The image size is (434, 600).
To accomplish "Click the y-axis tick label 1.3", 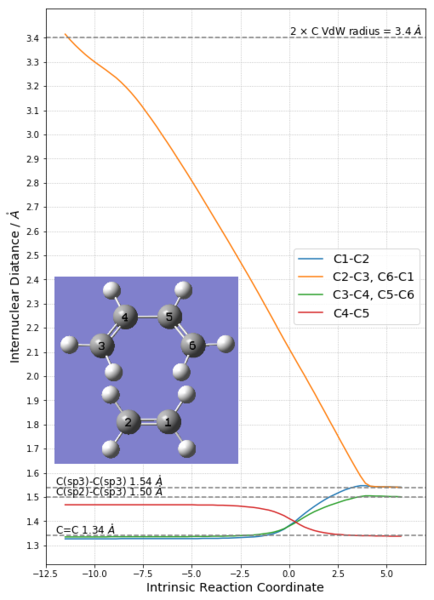I will [x=33, y=546].
